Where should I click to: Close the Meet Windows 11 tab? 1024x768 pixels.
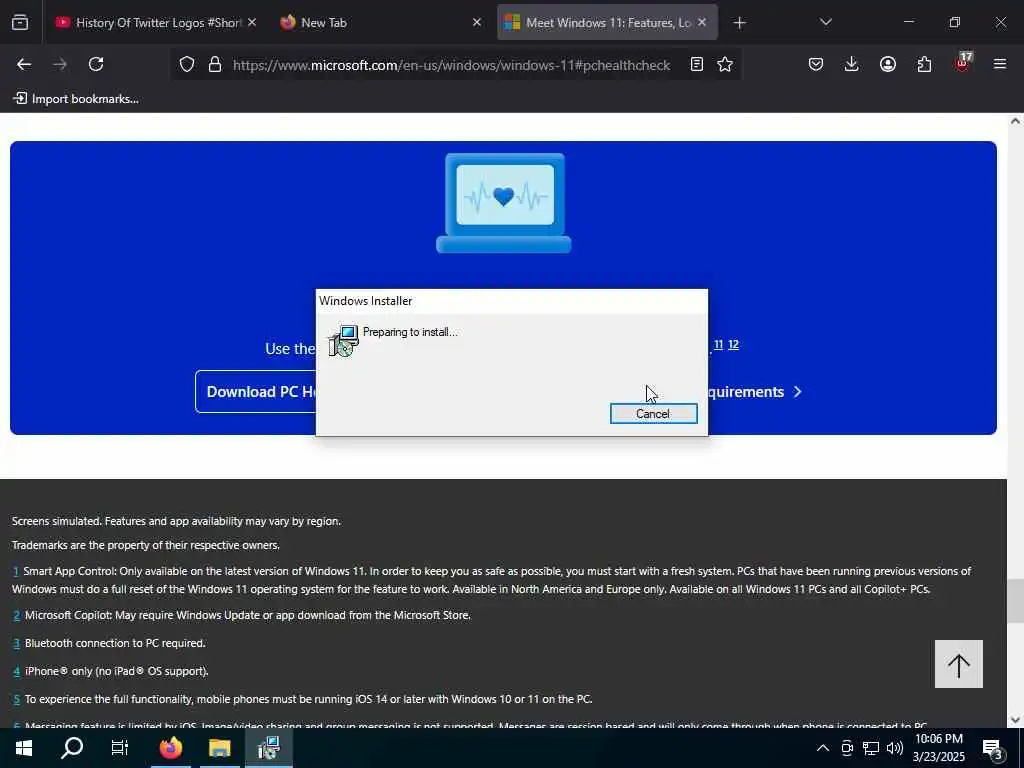point(702,22)
